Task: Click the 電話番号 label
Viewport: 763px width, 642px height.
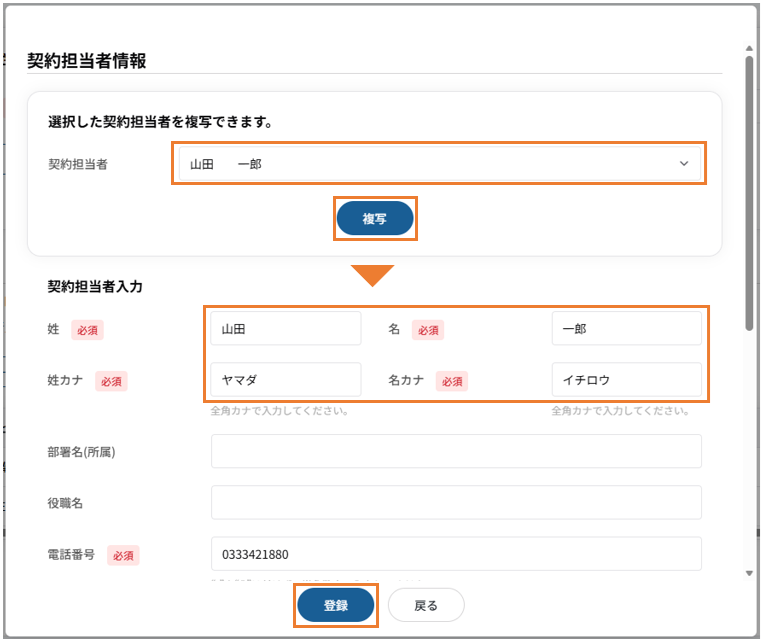Action: pos(71,554)
